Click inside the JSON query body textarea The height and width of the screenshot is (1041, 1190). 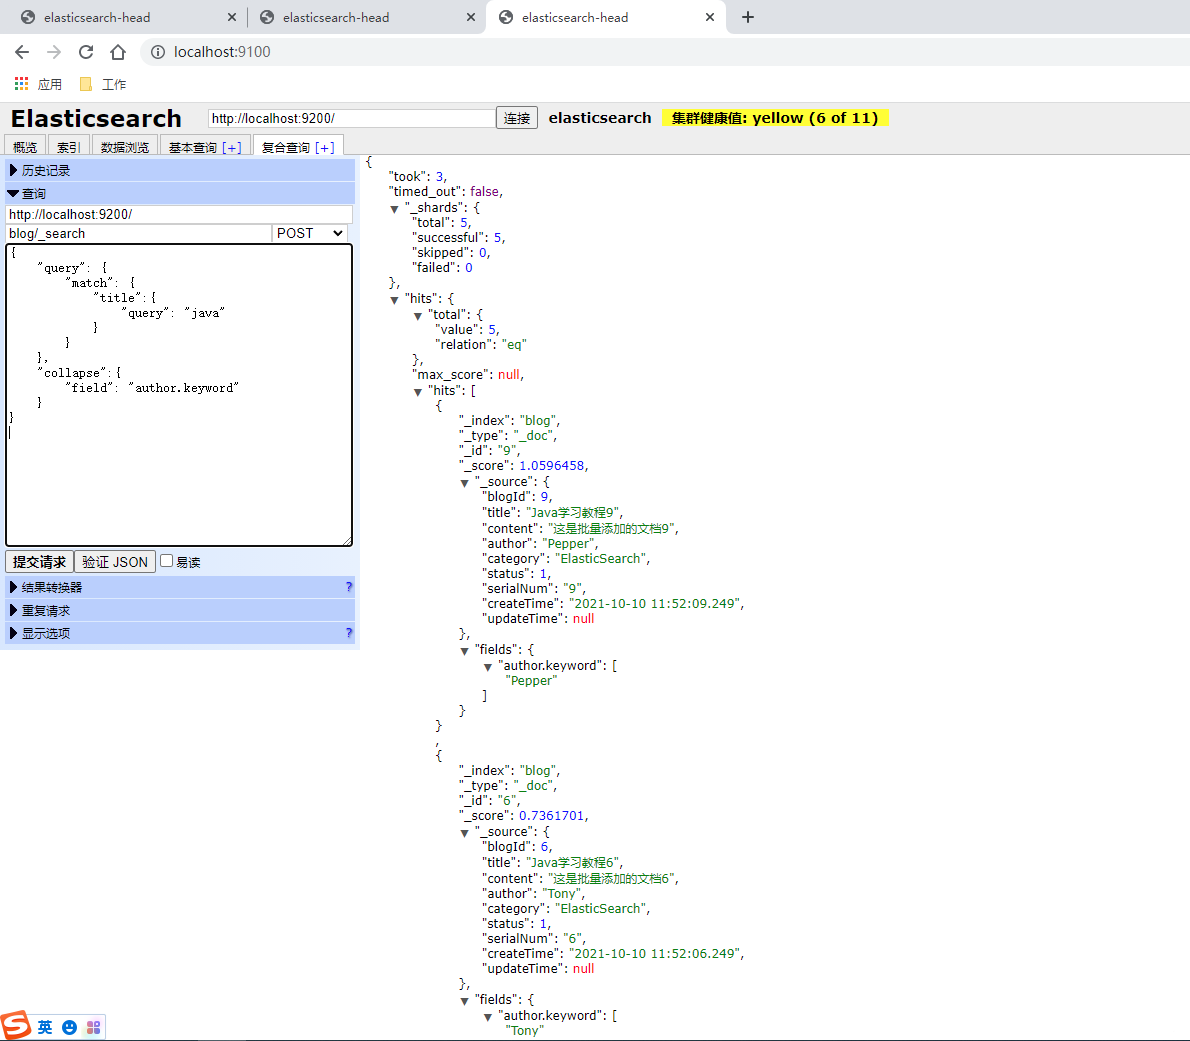(179, 395)
